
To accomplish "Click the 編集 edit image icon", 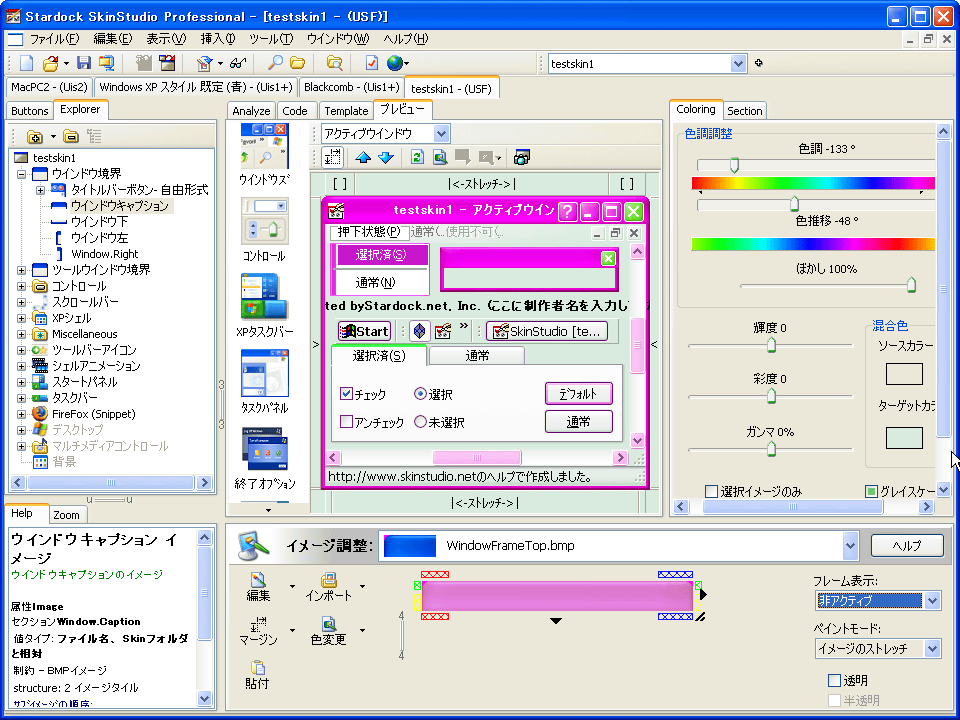I will (x=258, y=587).
